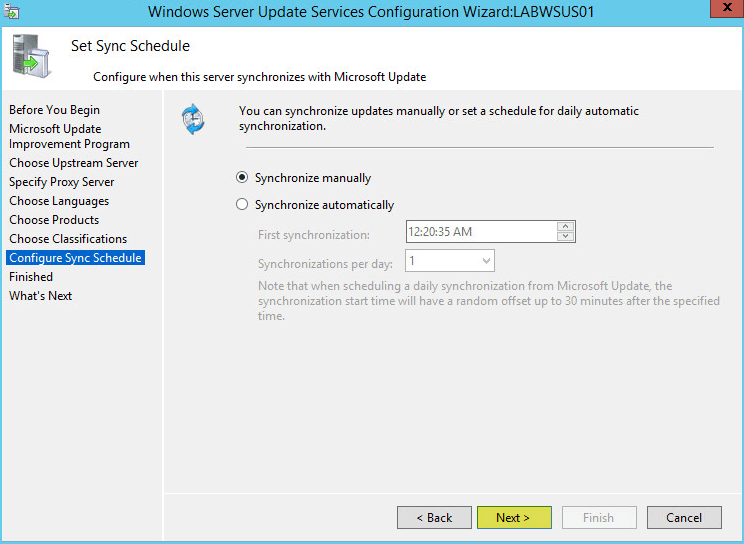Cancel the configuration wizard

684,517
